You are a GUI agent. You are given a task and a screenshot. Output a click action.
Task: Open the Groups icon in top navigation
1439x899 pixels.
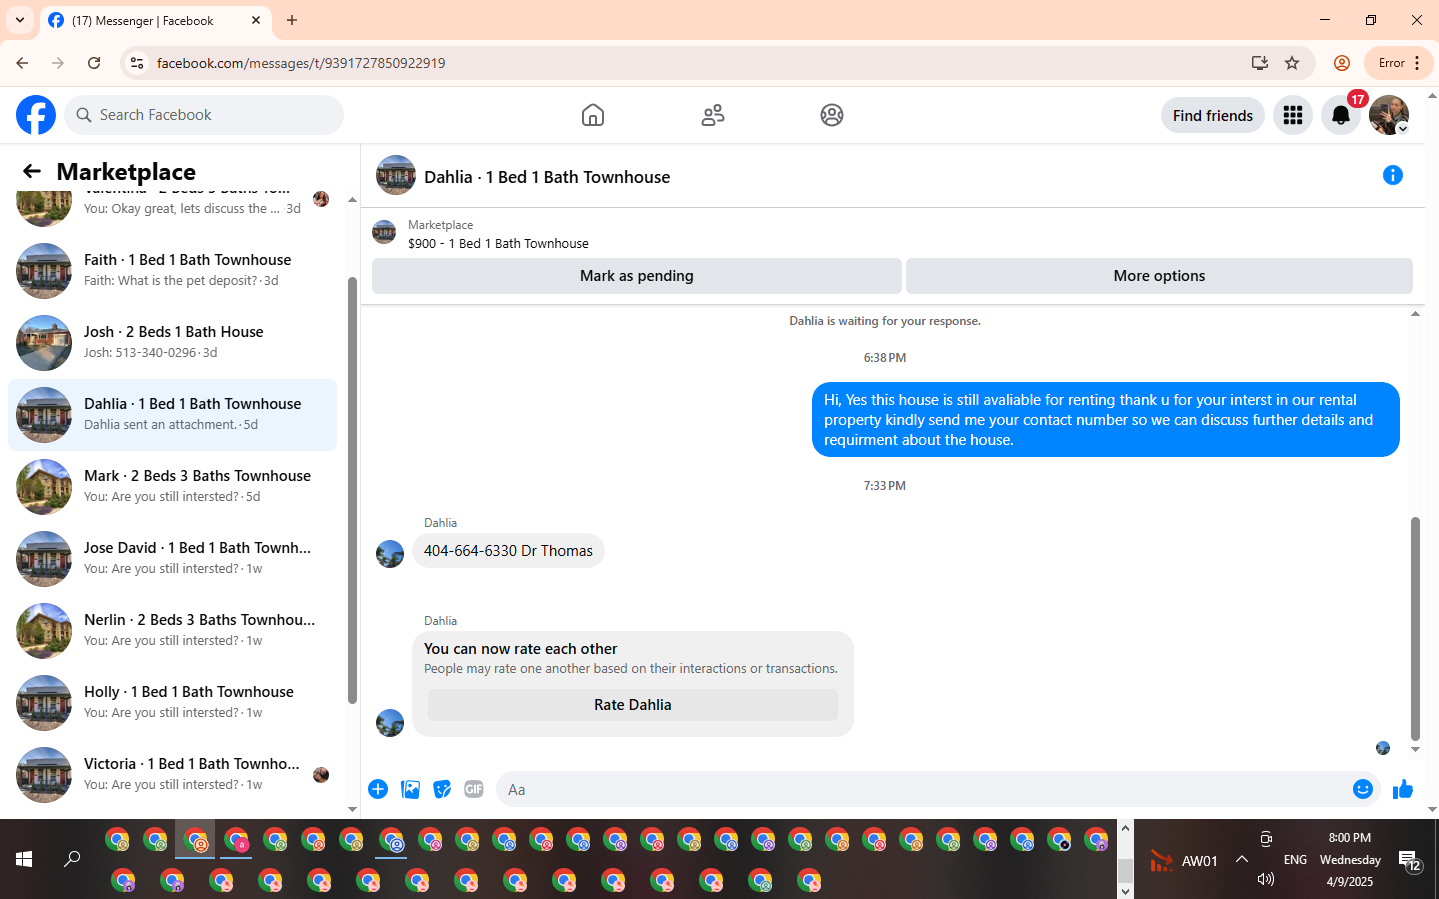(832, 115)
